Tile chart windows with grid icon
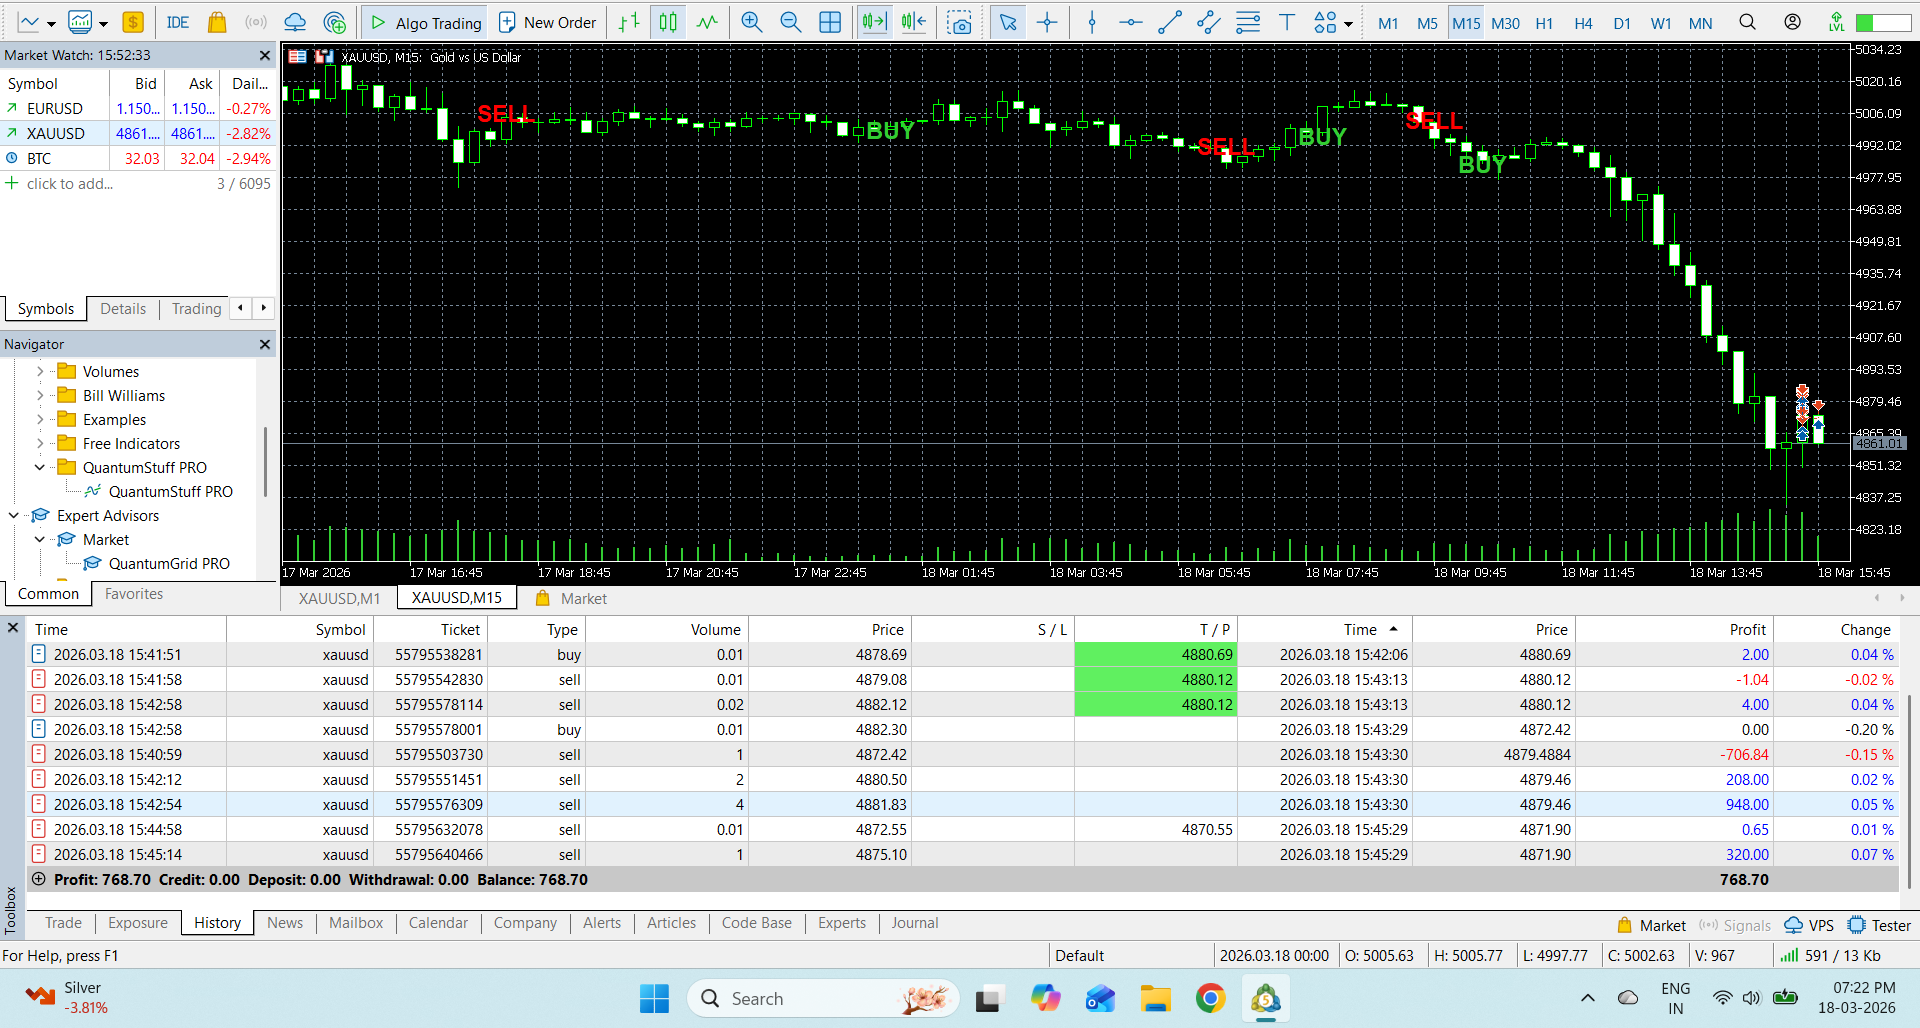This screenshot has width=1920, height=1028. [x=830, y=22]
